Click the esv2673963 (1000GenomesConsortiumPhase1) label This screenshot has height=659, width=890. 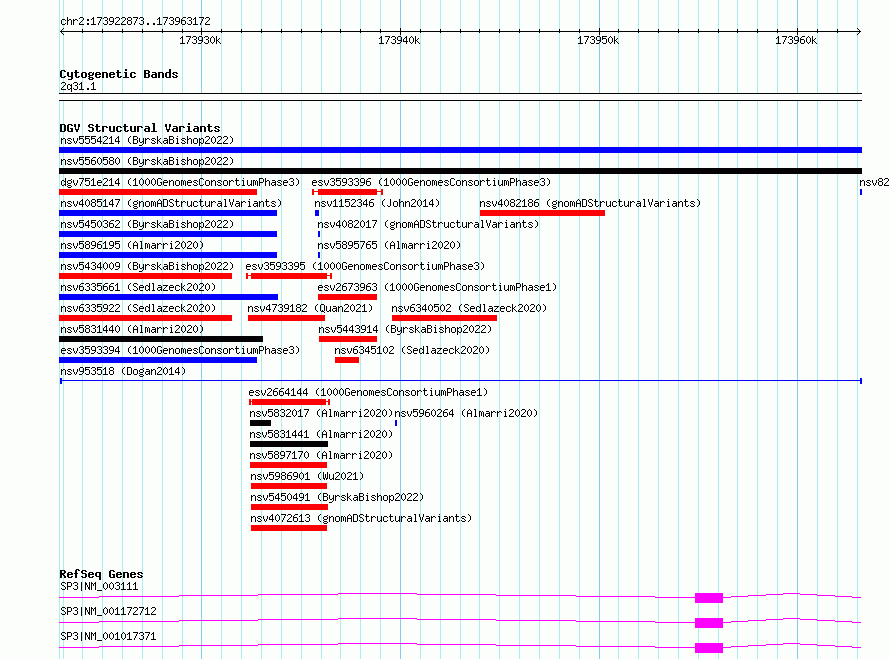click(x=437, y=287)
